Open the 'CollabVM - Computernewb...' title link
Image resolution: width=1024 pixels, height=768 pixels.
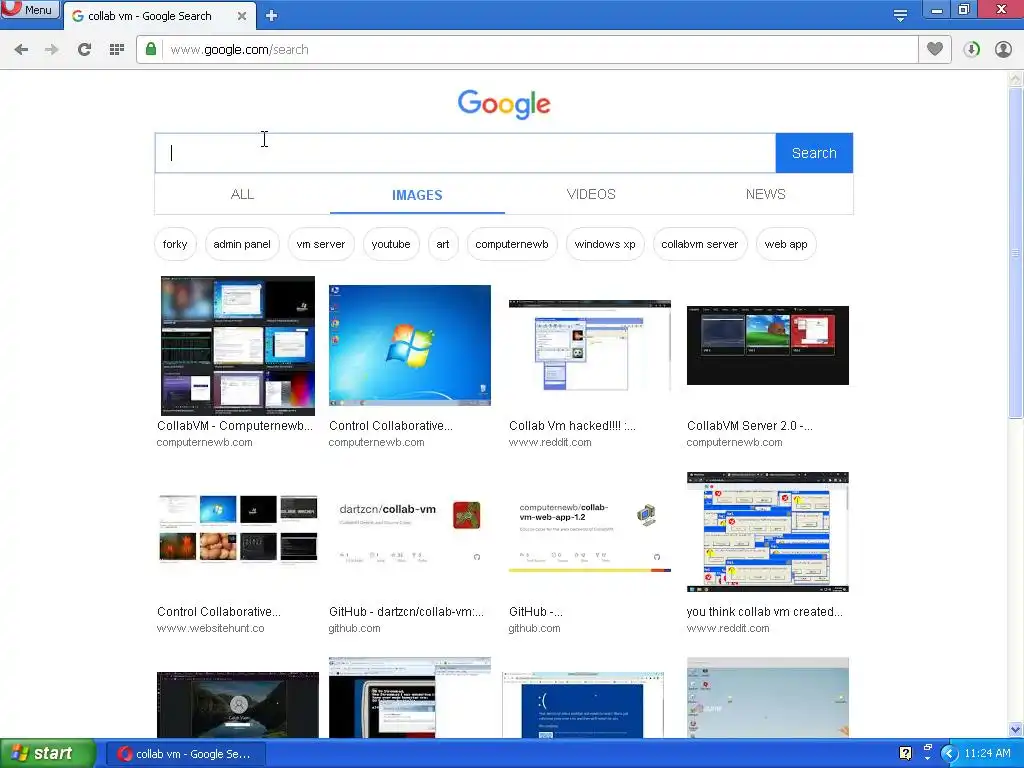coord(234,426)
